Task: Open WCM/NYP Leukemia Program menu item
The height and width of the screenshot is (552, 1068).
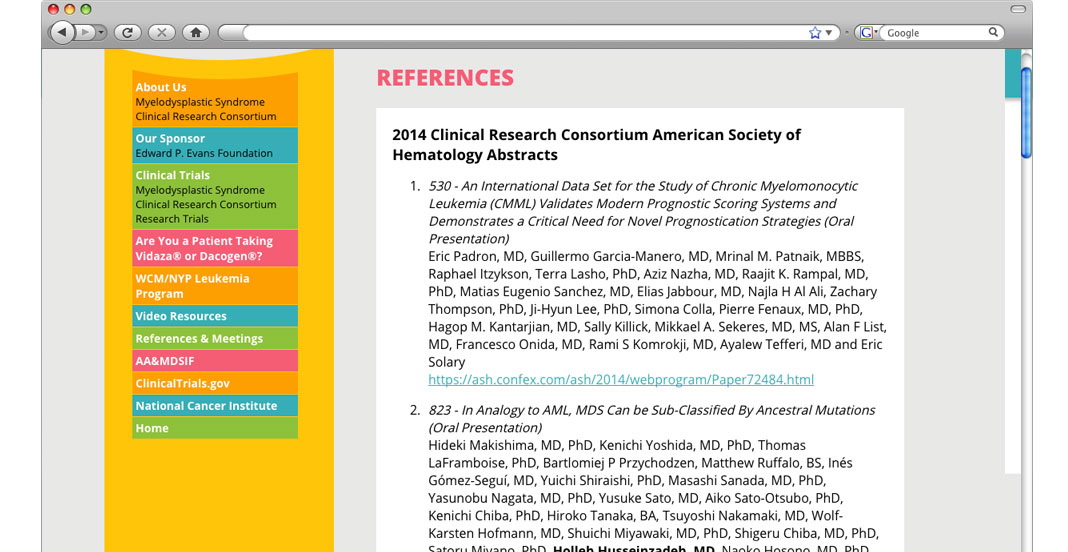Action: tap(215, 286)
